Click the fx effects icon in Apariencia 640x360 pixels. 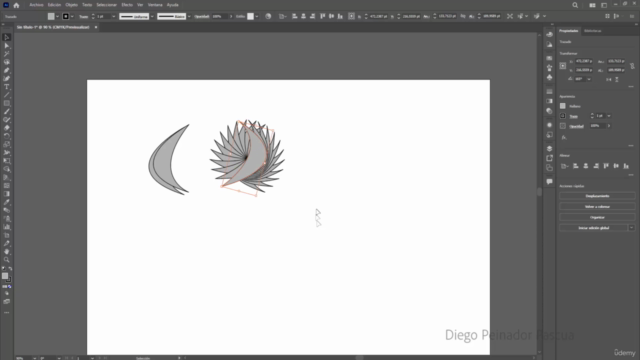tap(564, 138)
